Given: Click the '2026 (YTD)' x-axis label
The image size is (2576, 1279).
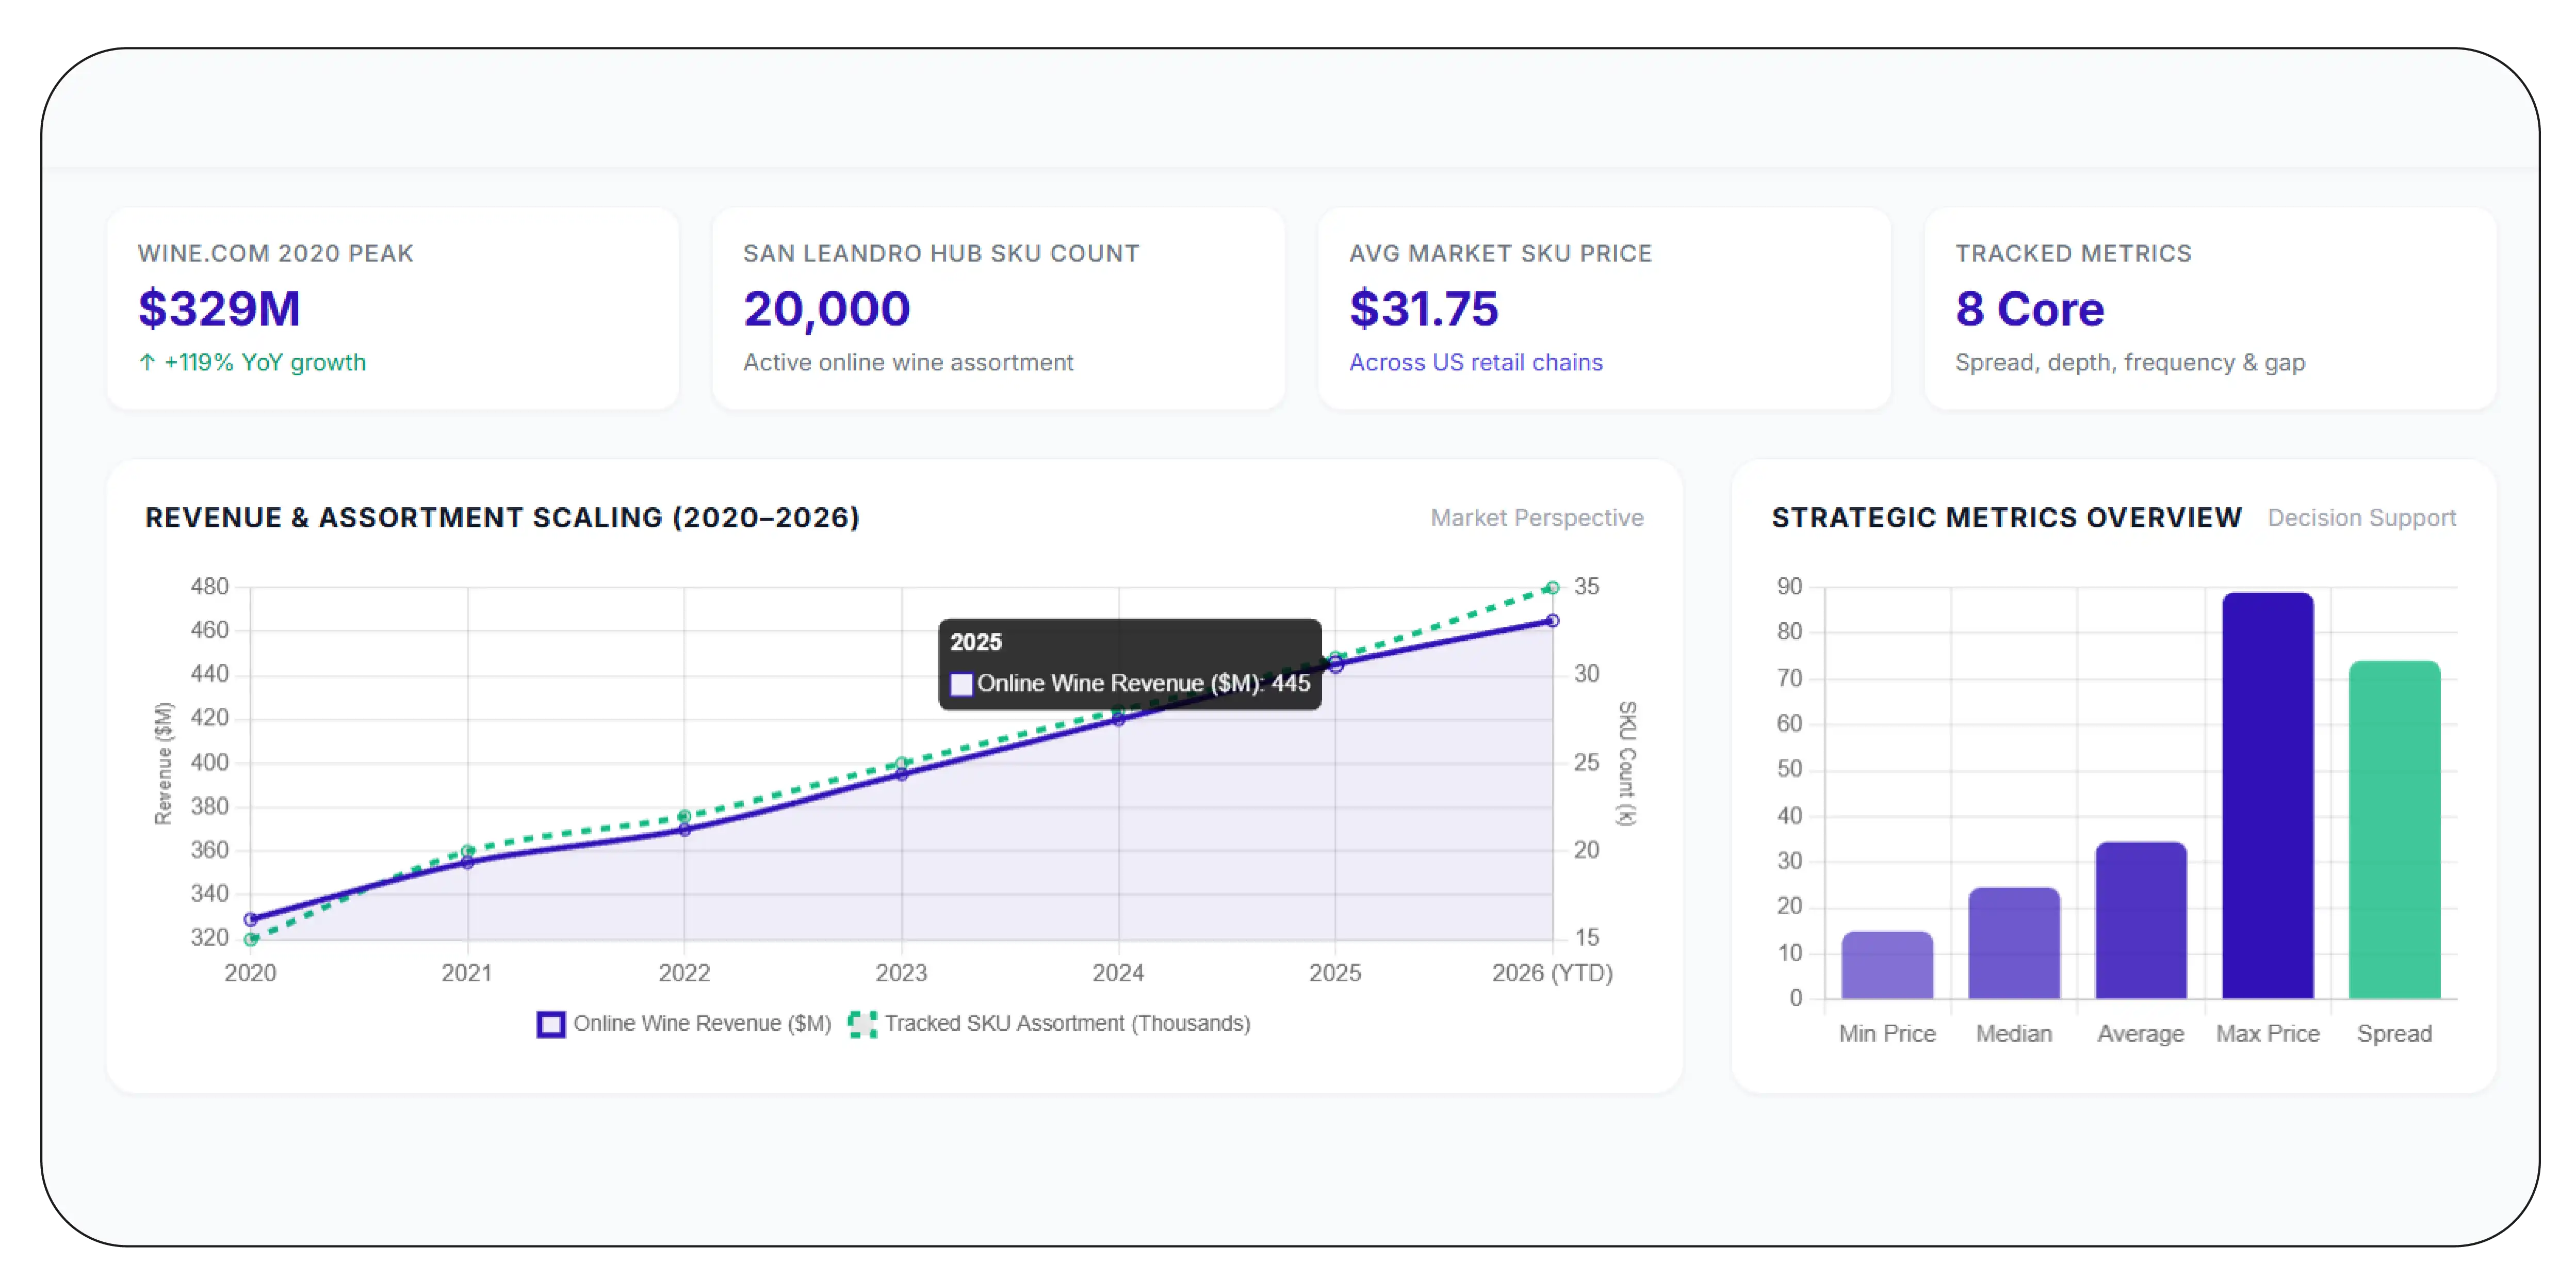Looking at the screenshot, I should tap(1552, 973).
